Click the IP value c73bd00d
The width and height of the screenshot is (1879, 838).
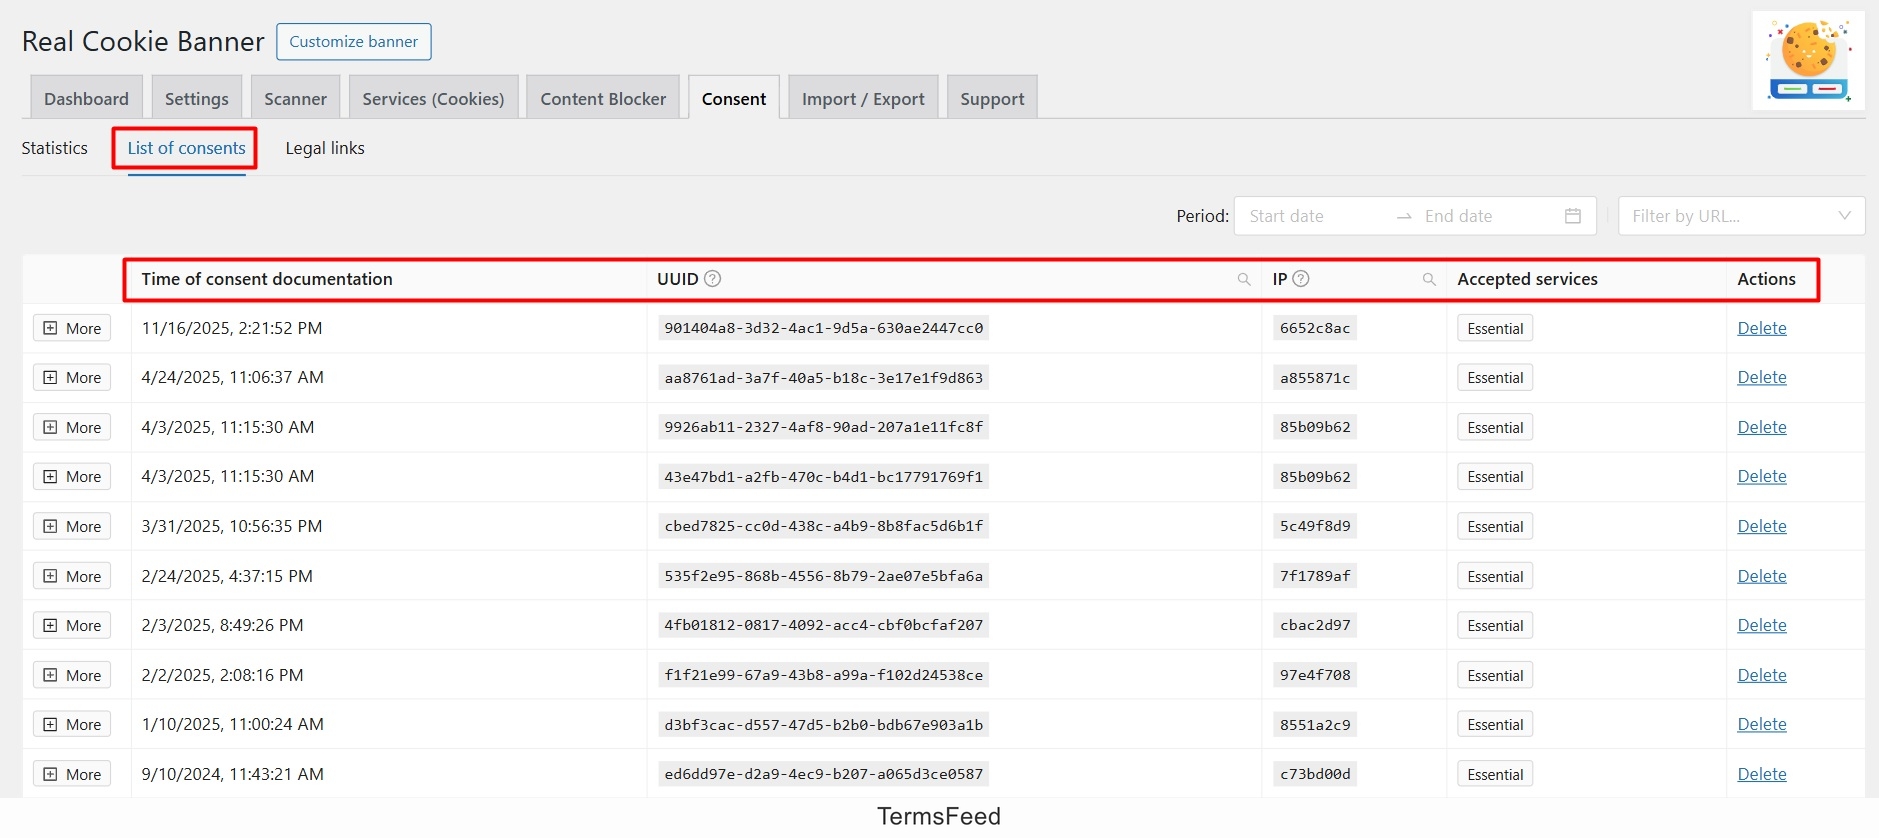(x=1315, y=774)
